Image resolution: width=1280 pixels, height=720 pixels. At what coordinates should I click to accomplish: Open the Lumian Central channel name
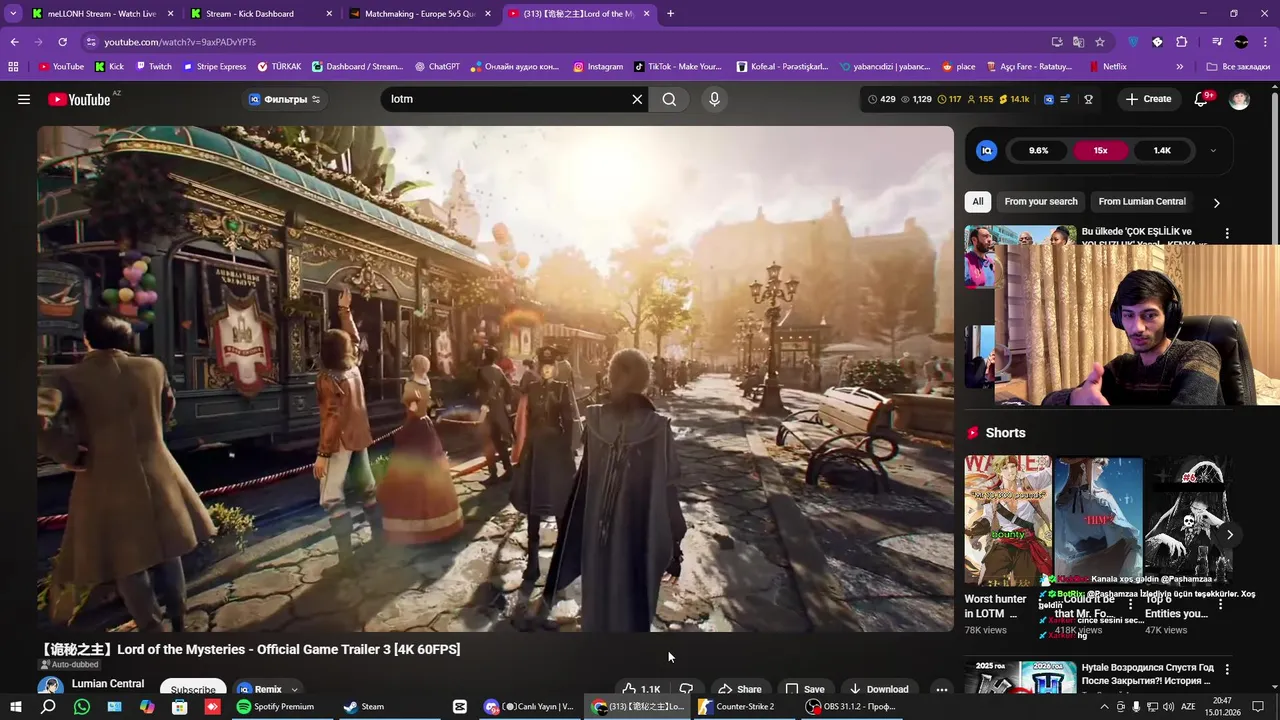108,684
